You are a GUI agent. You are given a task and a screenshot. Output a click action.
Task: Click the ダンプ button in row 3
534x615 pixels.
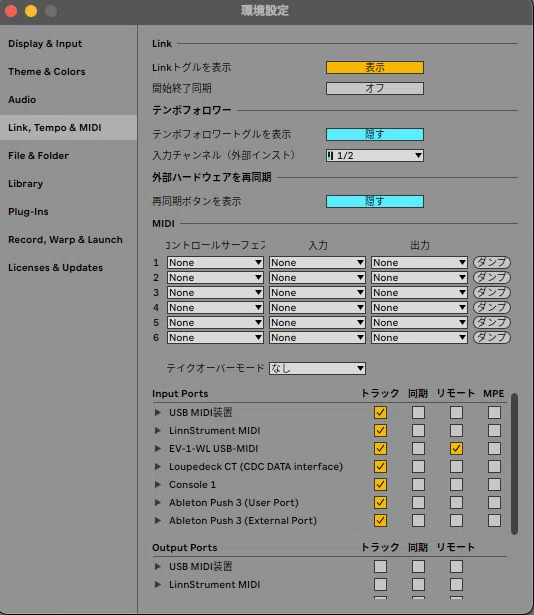(492, 292)
